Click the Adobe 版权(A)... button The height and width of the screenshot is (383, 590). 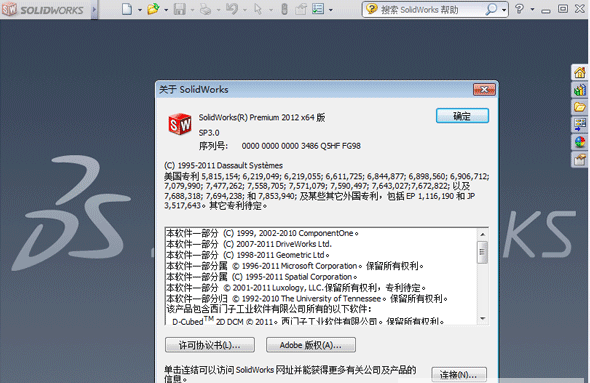click(x=311, y=345)
